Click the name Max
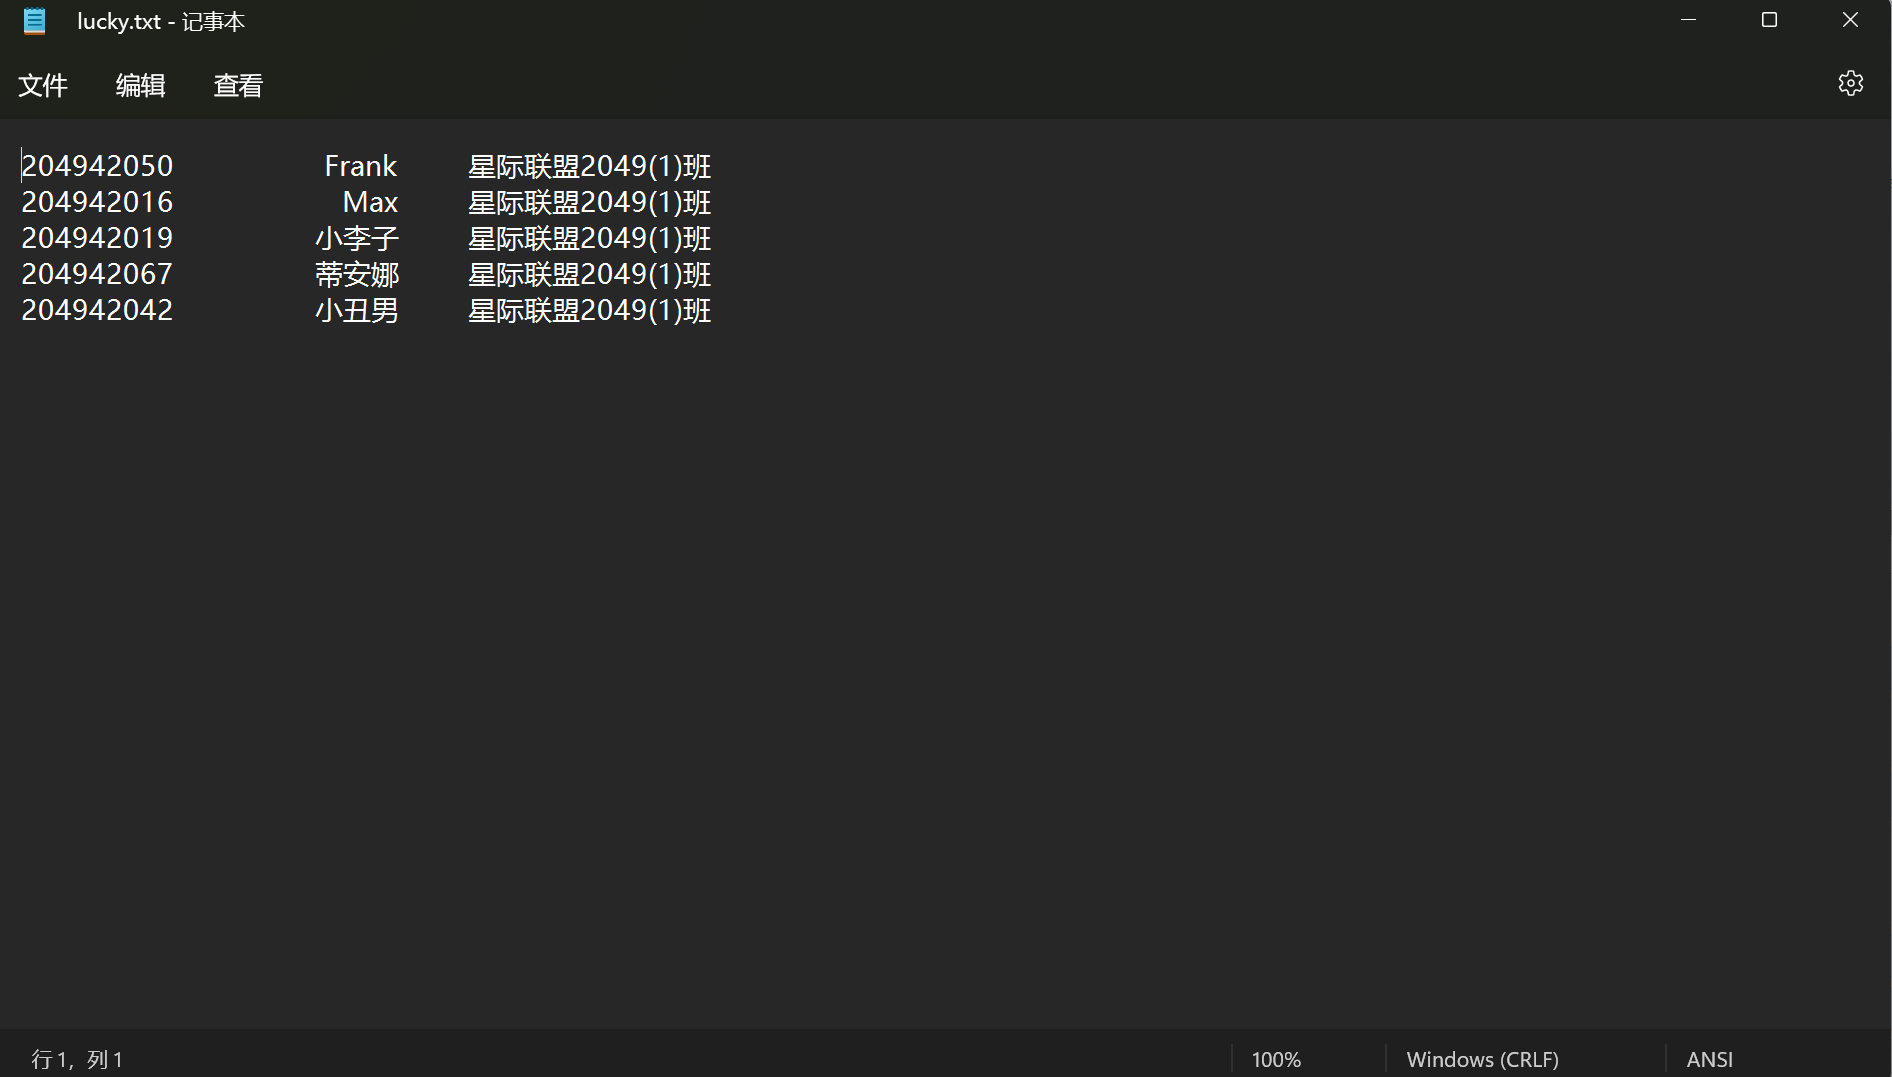The width and height of the screenshot is (1892, 1077). click(x=370, y=202)
